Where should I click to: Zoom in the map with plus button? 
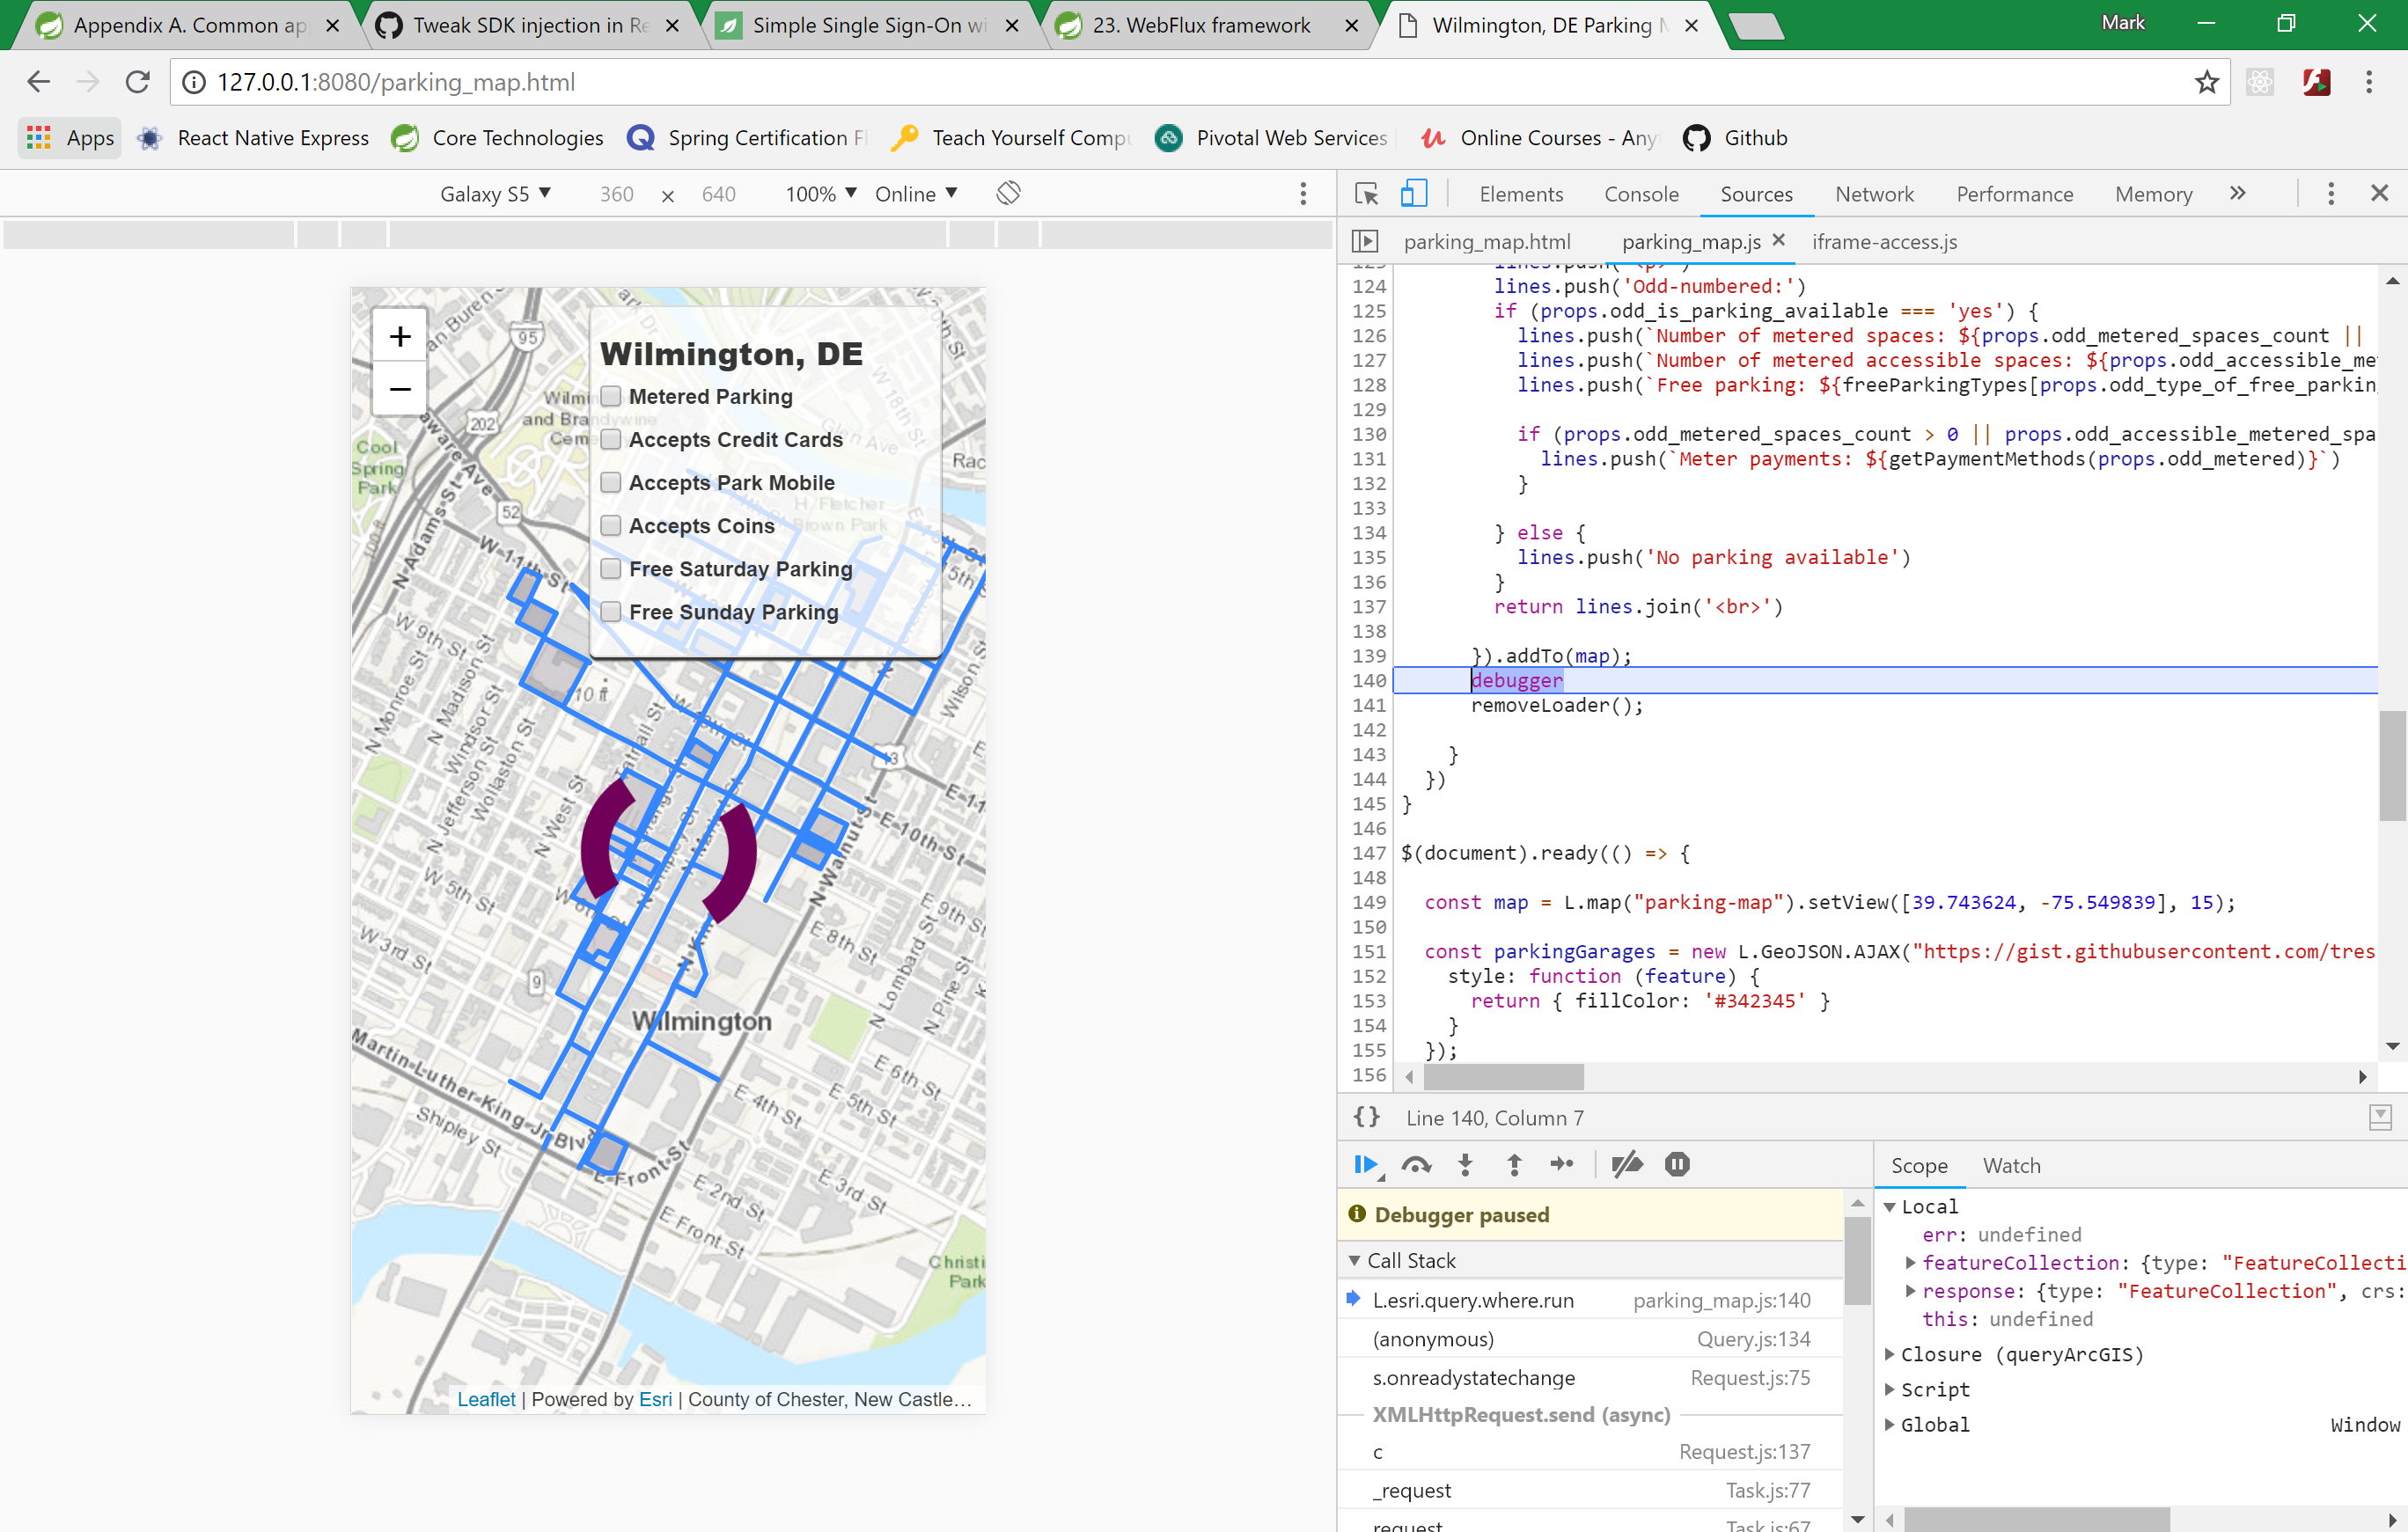pyautogui.click(x=400, y=336)
